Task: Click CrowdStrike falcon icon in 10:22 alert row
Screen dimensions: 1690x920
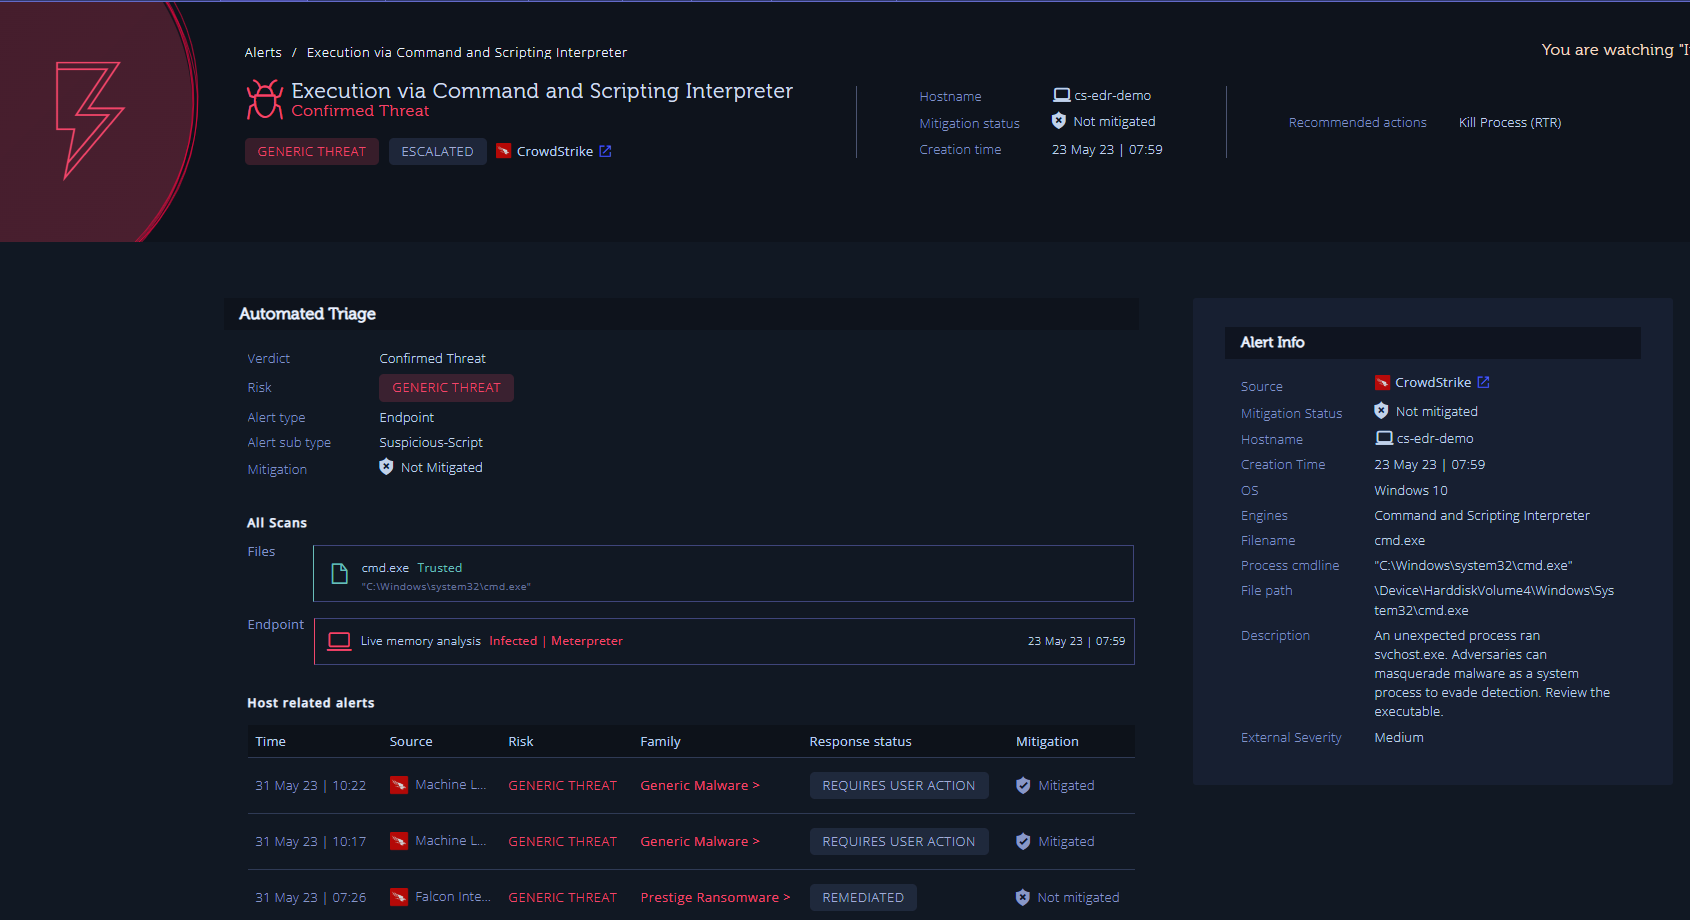Action: pyautogui.click(x=399, y=785)
